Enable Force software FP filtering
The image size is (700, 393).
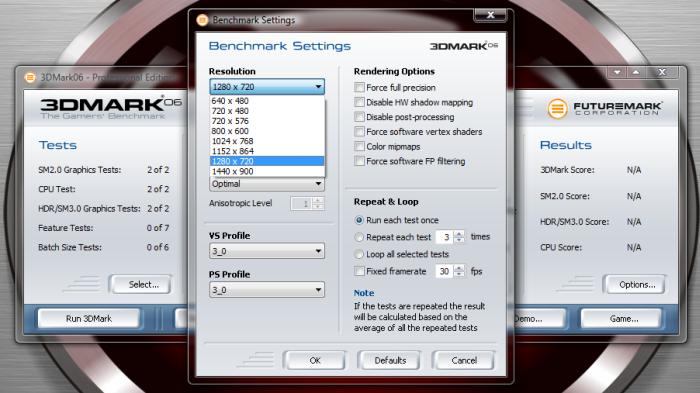359,161
